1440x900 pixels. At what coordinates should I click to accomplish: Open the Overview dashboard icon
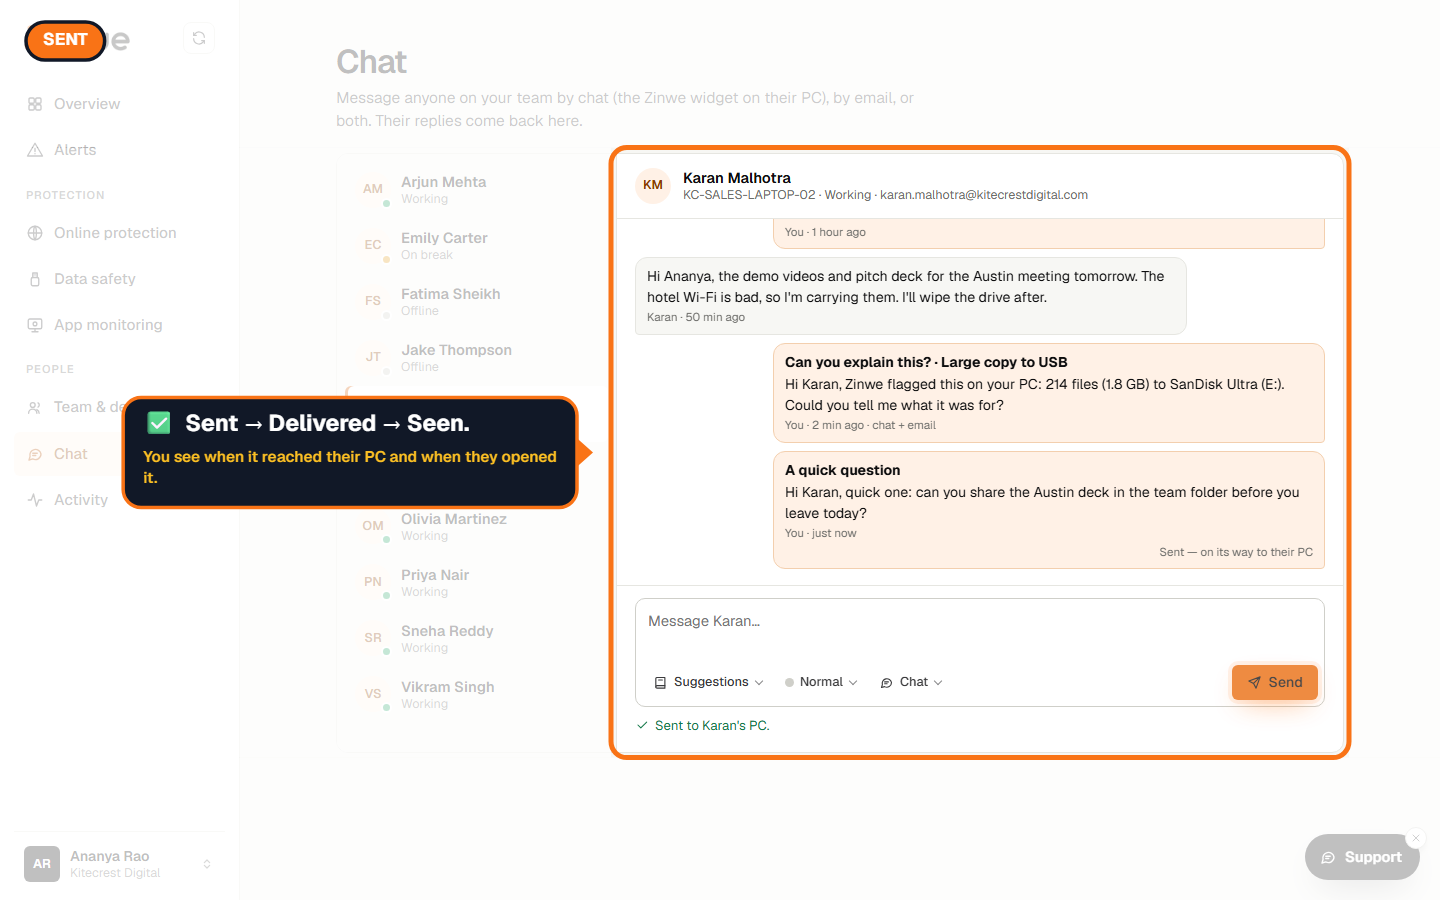(x=35, y=104)
